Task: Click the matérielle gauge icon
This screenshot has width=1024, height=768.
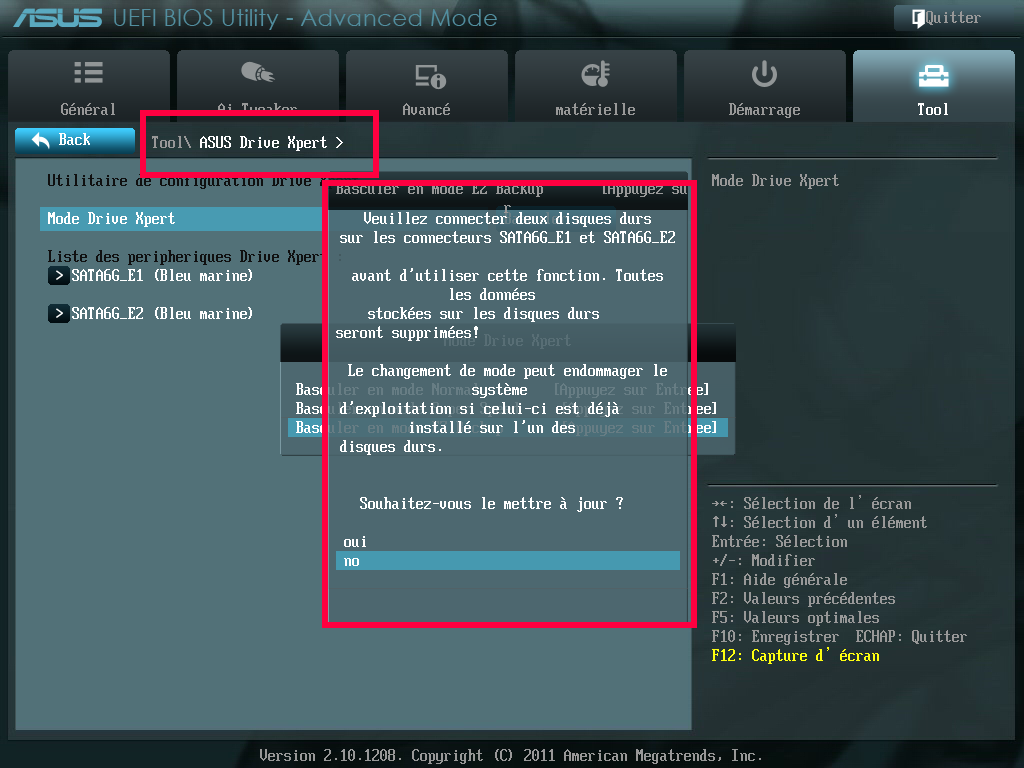Action: [x=596, y=74]
